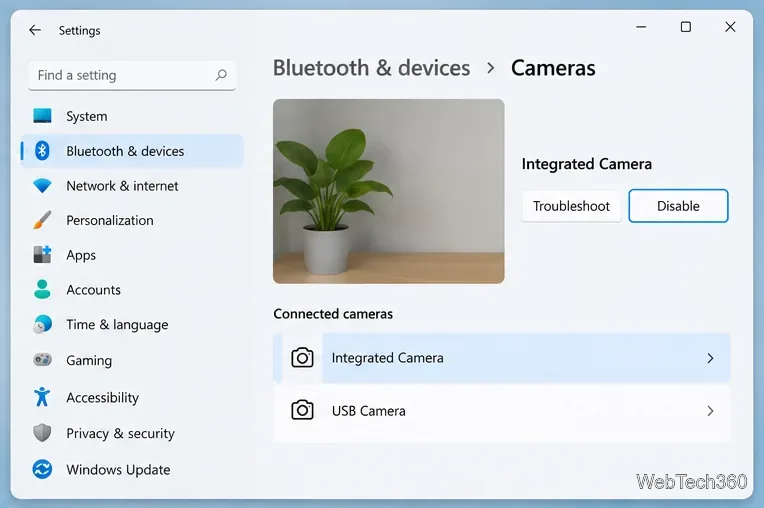The image size is (764, 508).
Task: Maximize the Settings window
Action: [686, 27]
